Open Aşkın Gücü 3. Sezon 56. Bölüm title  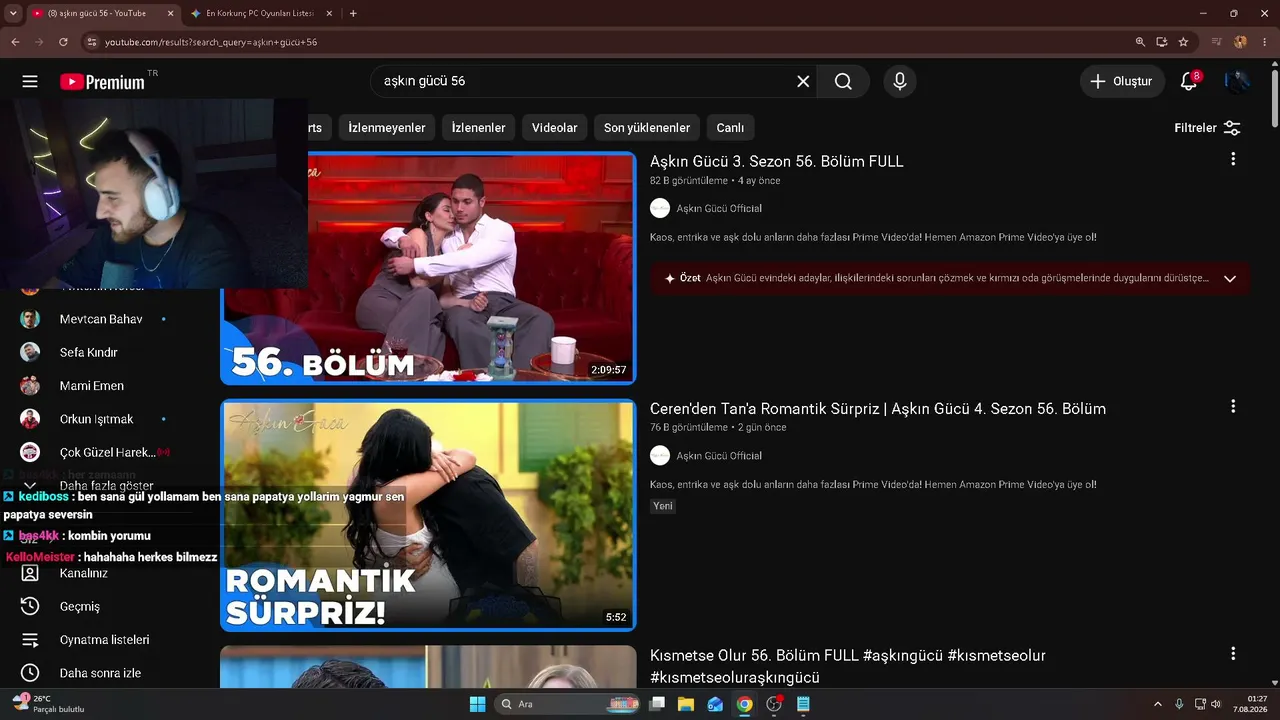(x=777, y=161)
